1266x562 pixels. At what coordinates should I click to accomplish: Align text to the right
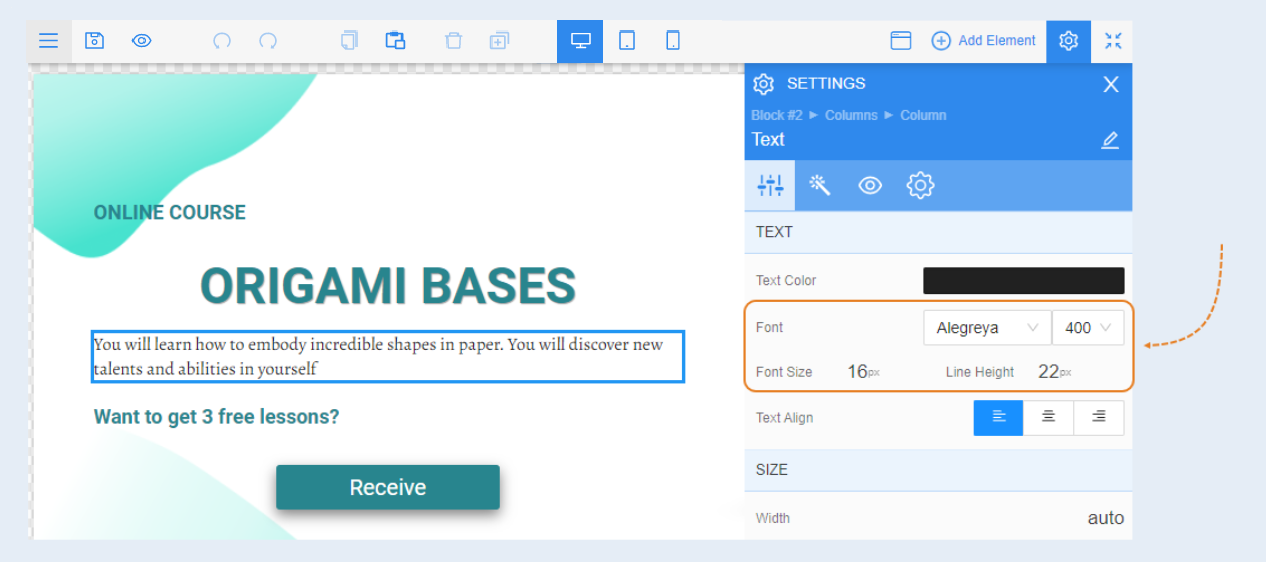pos(1099,418)
